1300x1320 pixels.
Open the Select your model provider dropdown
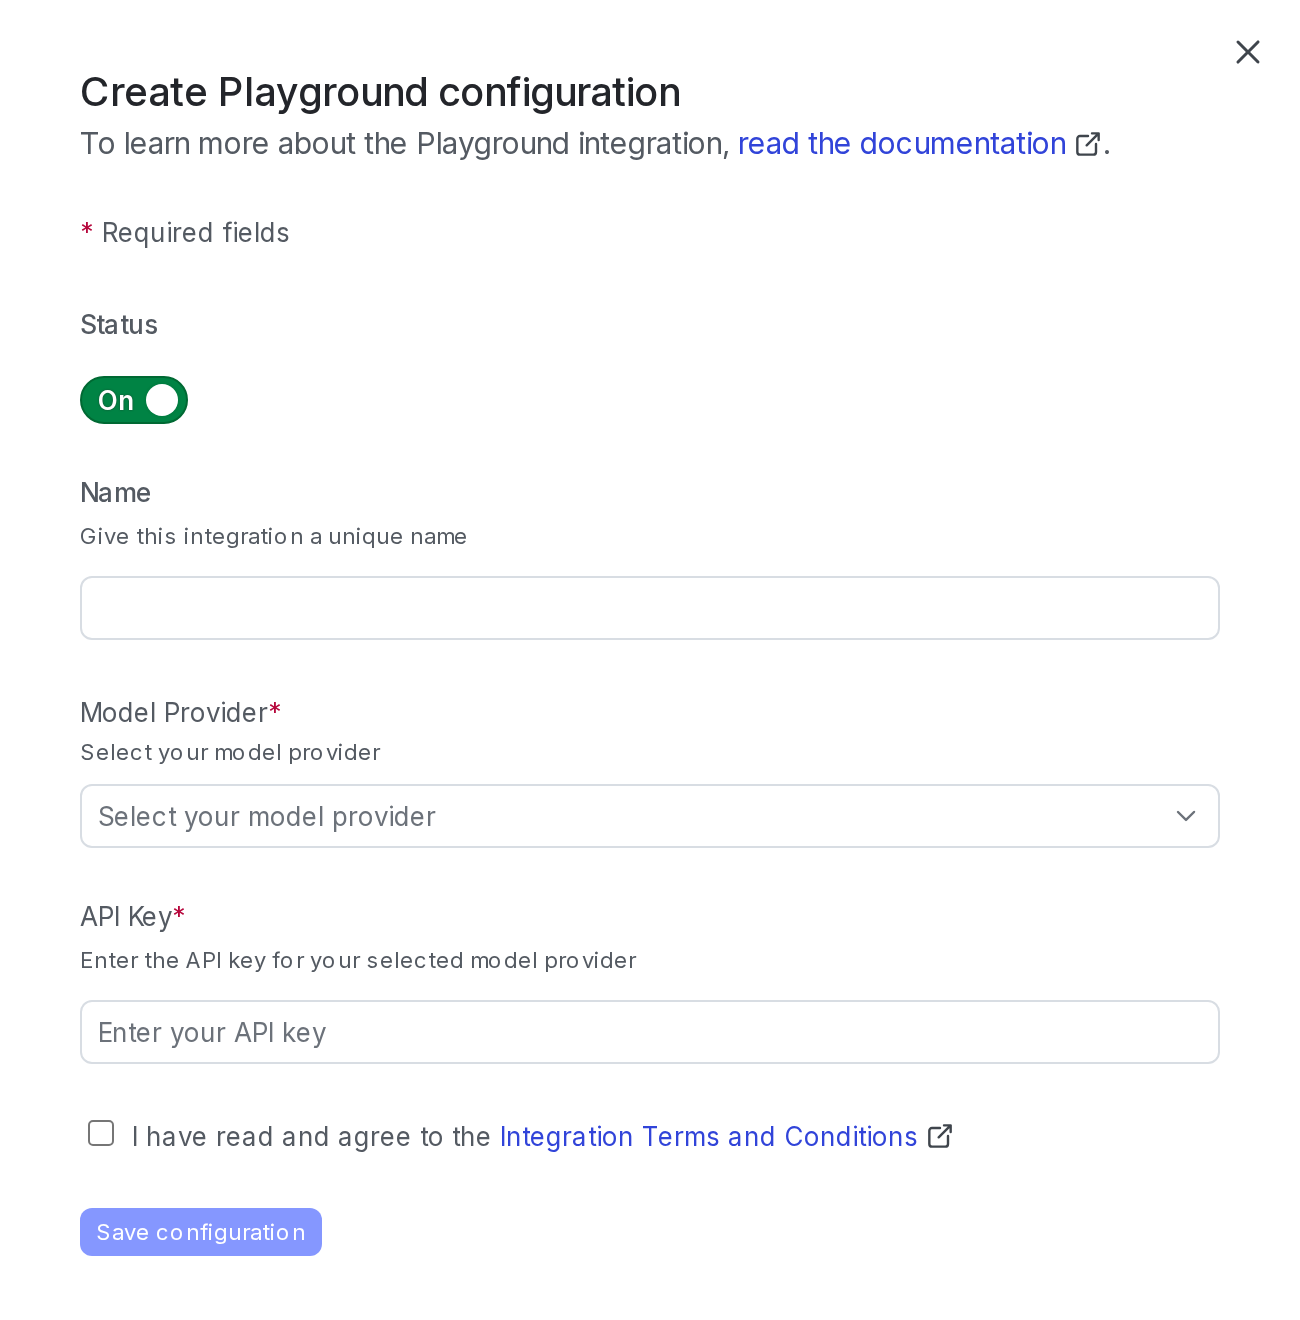(650, 816)
